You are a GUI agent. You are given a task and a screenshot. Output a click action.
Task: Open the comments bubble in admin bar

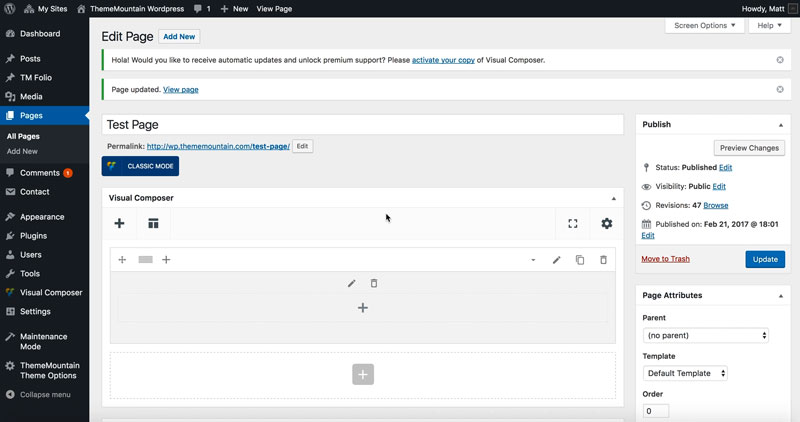(203, 9)
